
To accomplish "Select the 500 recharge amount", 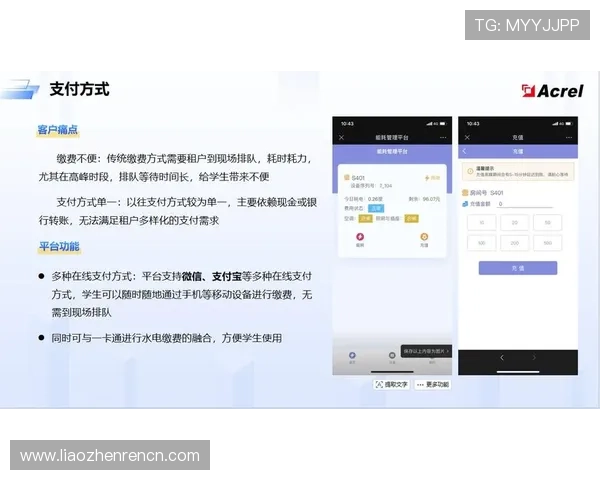I will click(548, 243).
